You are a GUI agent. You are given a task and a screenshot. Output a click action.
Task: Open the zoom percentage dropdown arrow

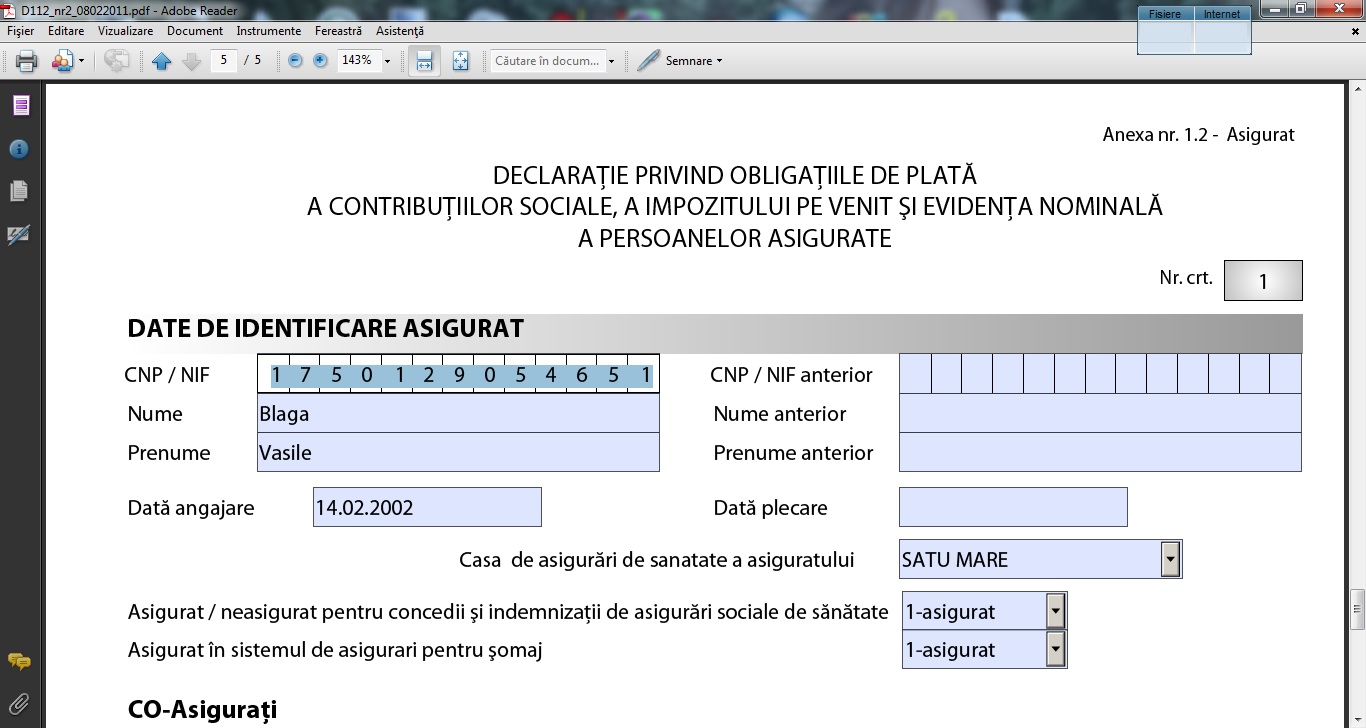point(388,61)
